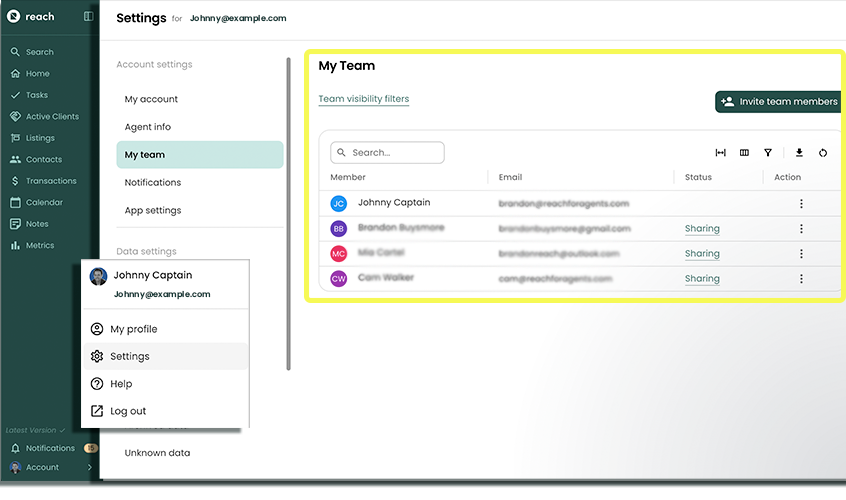The image size is (846, 500).
Task: Open Active Clients in the sidebar
Action: 52,116
